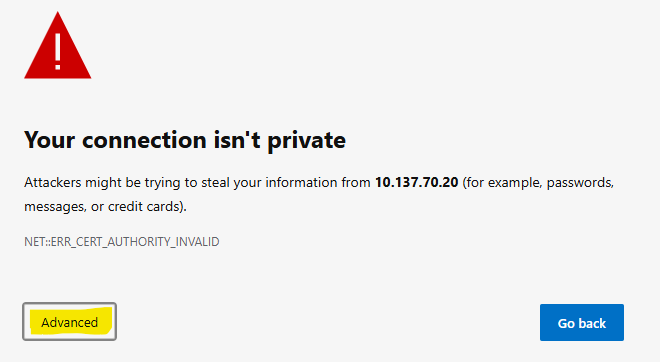This screenshot has height=362, width=660.
Task: Click the word "passwords," in the description
Action: (580, 183)
